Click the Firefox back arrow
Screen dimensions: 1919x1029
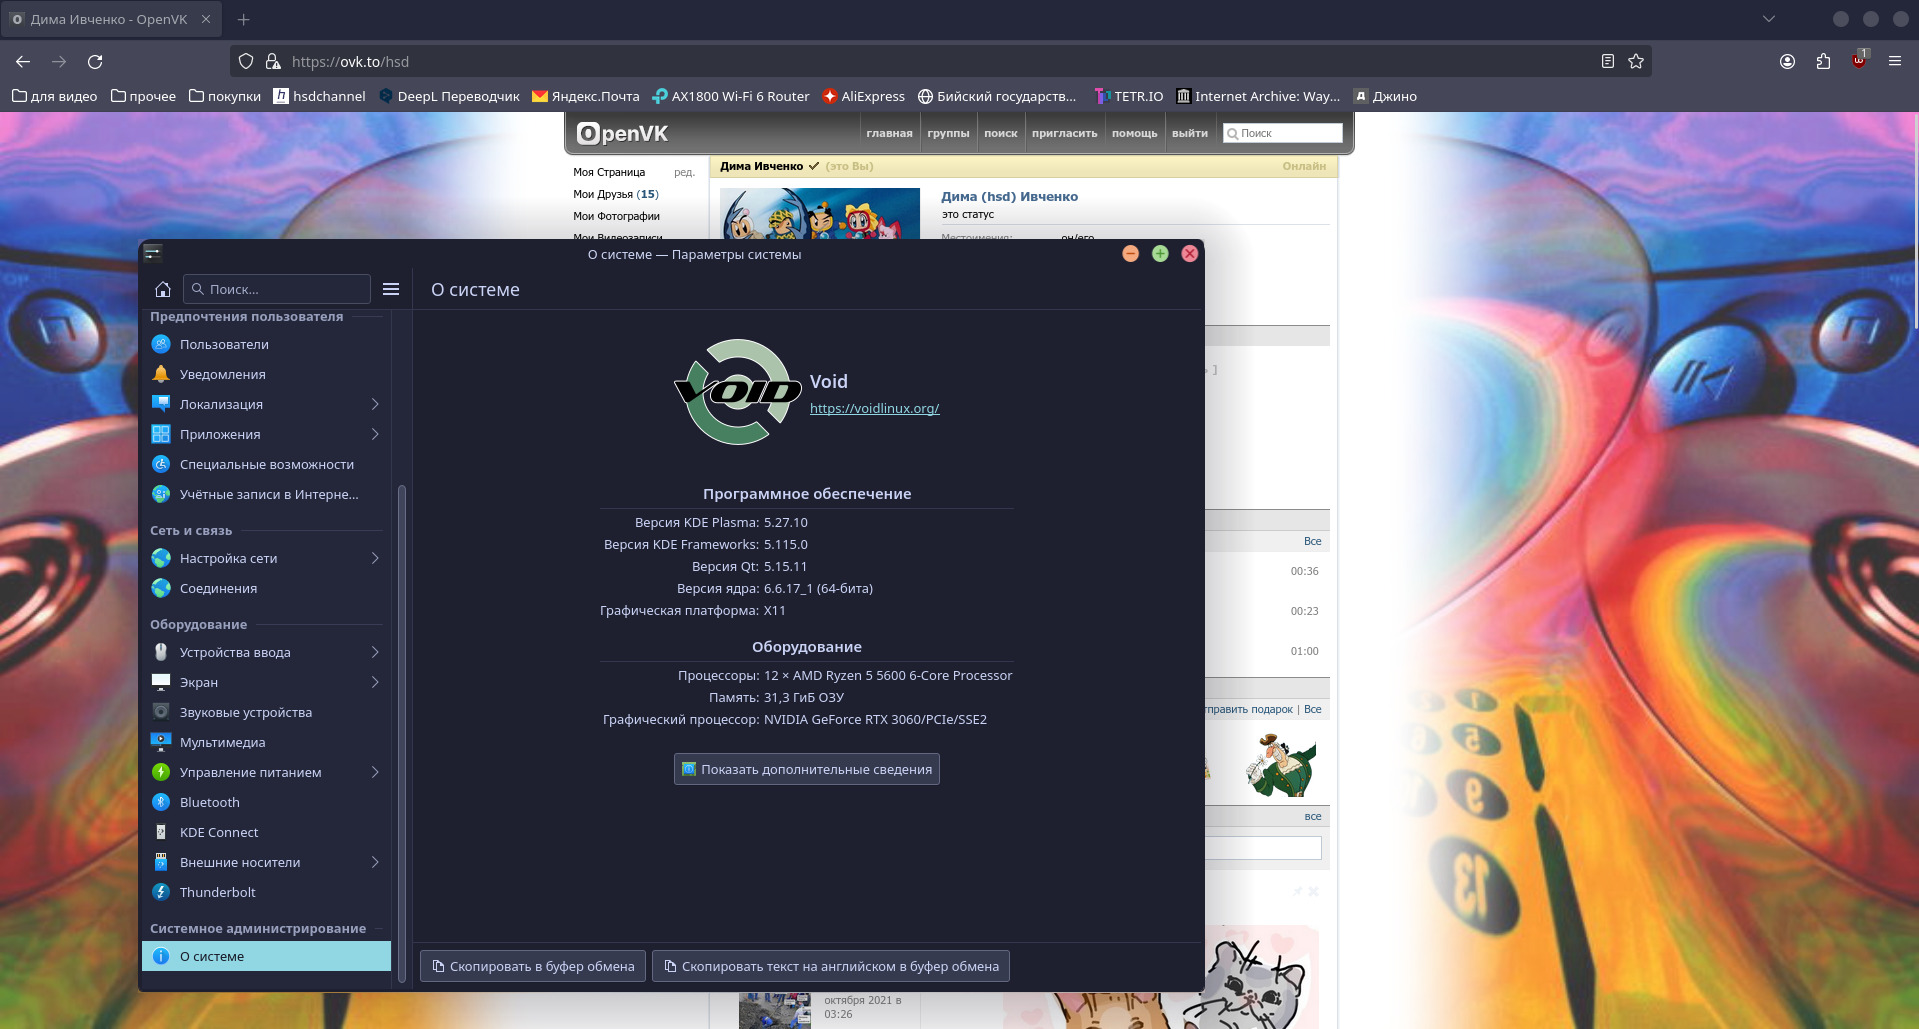pos(23,61)
